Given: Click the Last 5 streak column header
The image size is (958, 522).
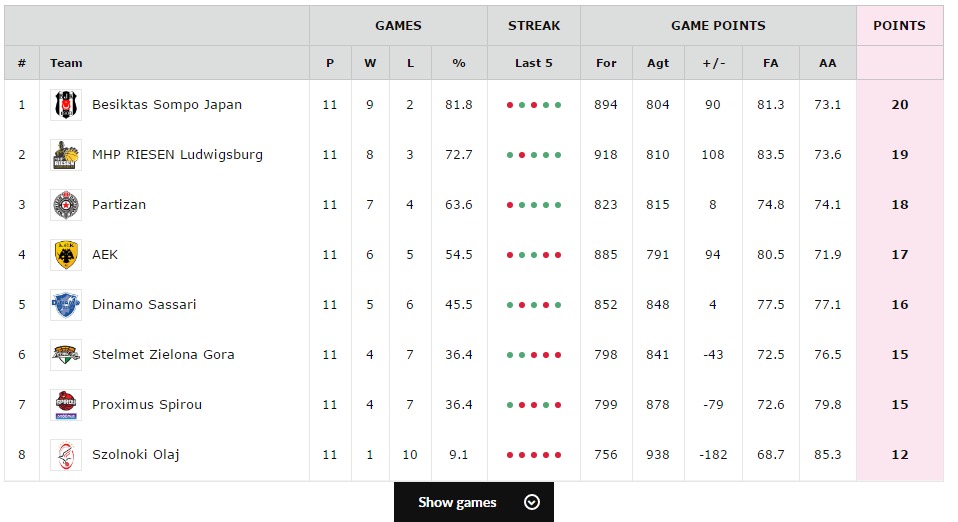Looking at the screenshot, I should pos(534,63).
